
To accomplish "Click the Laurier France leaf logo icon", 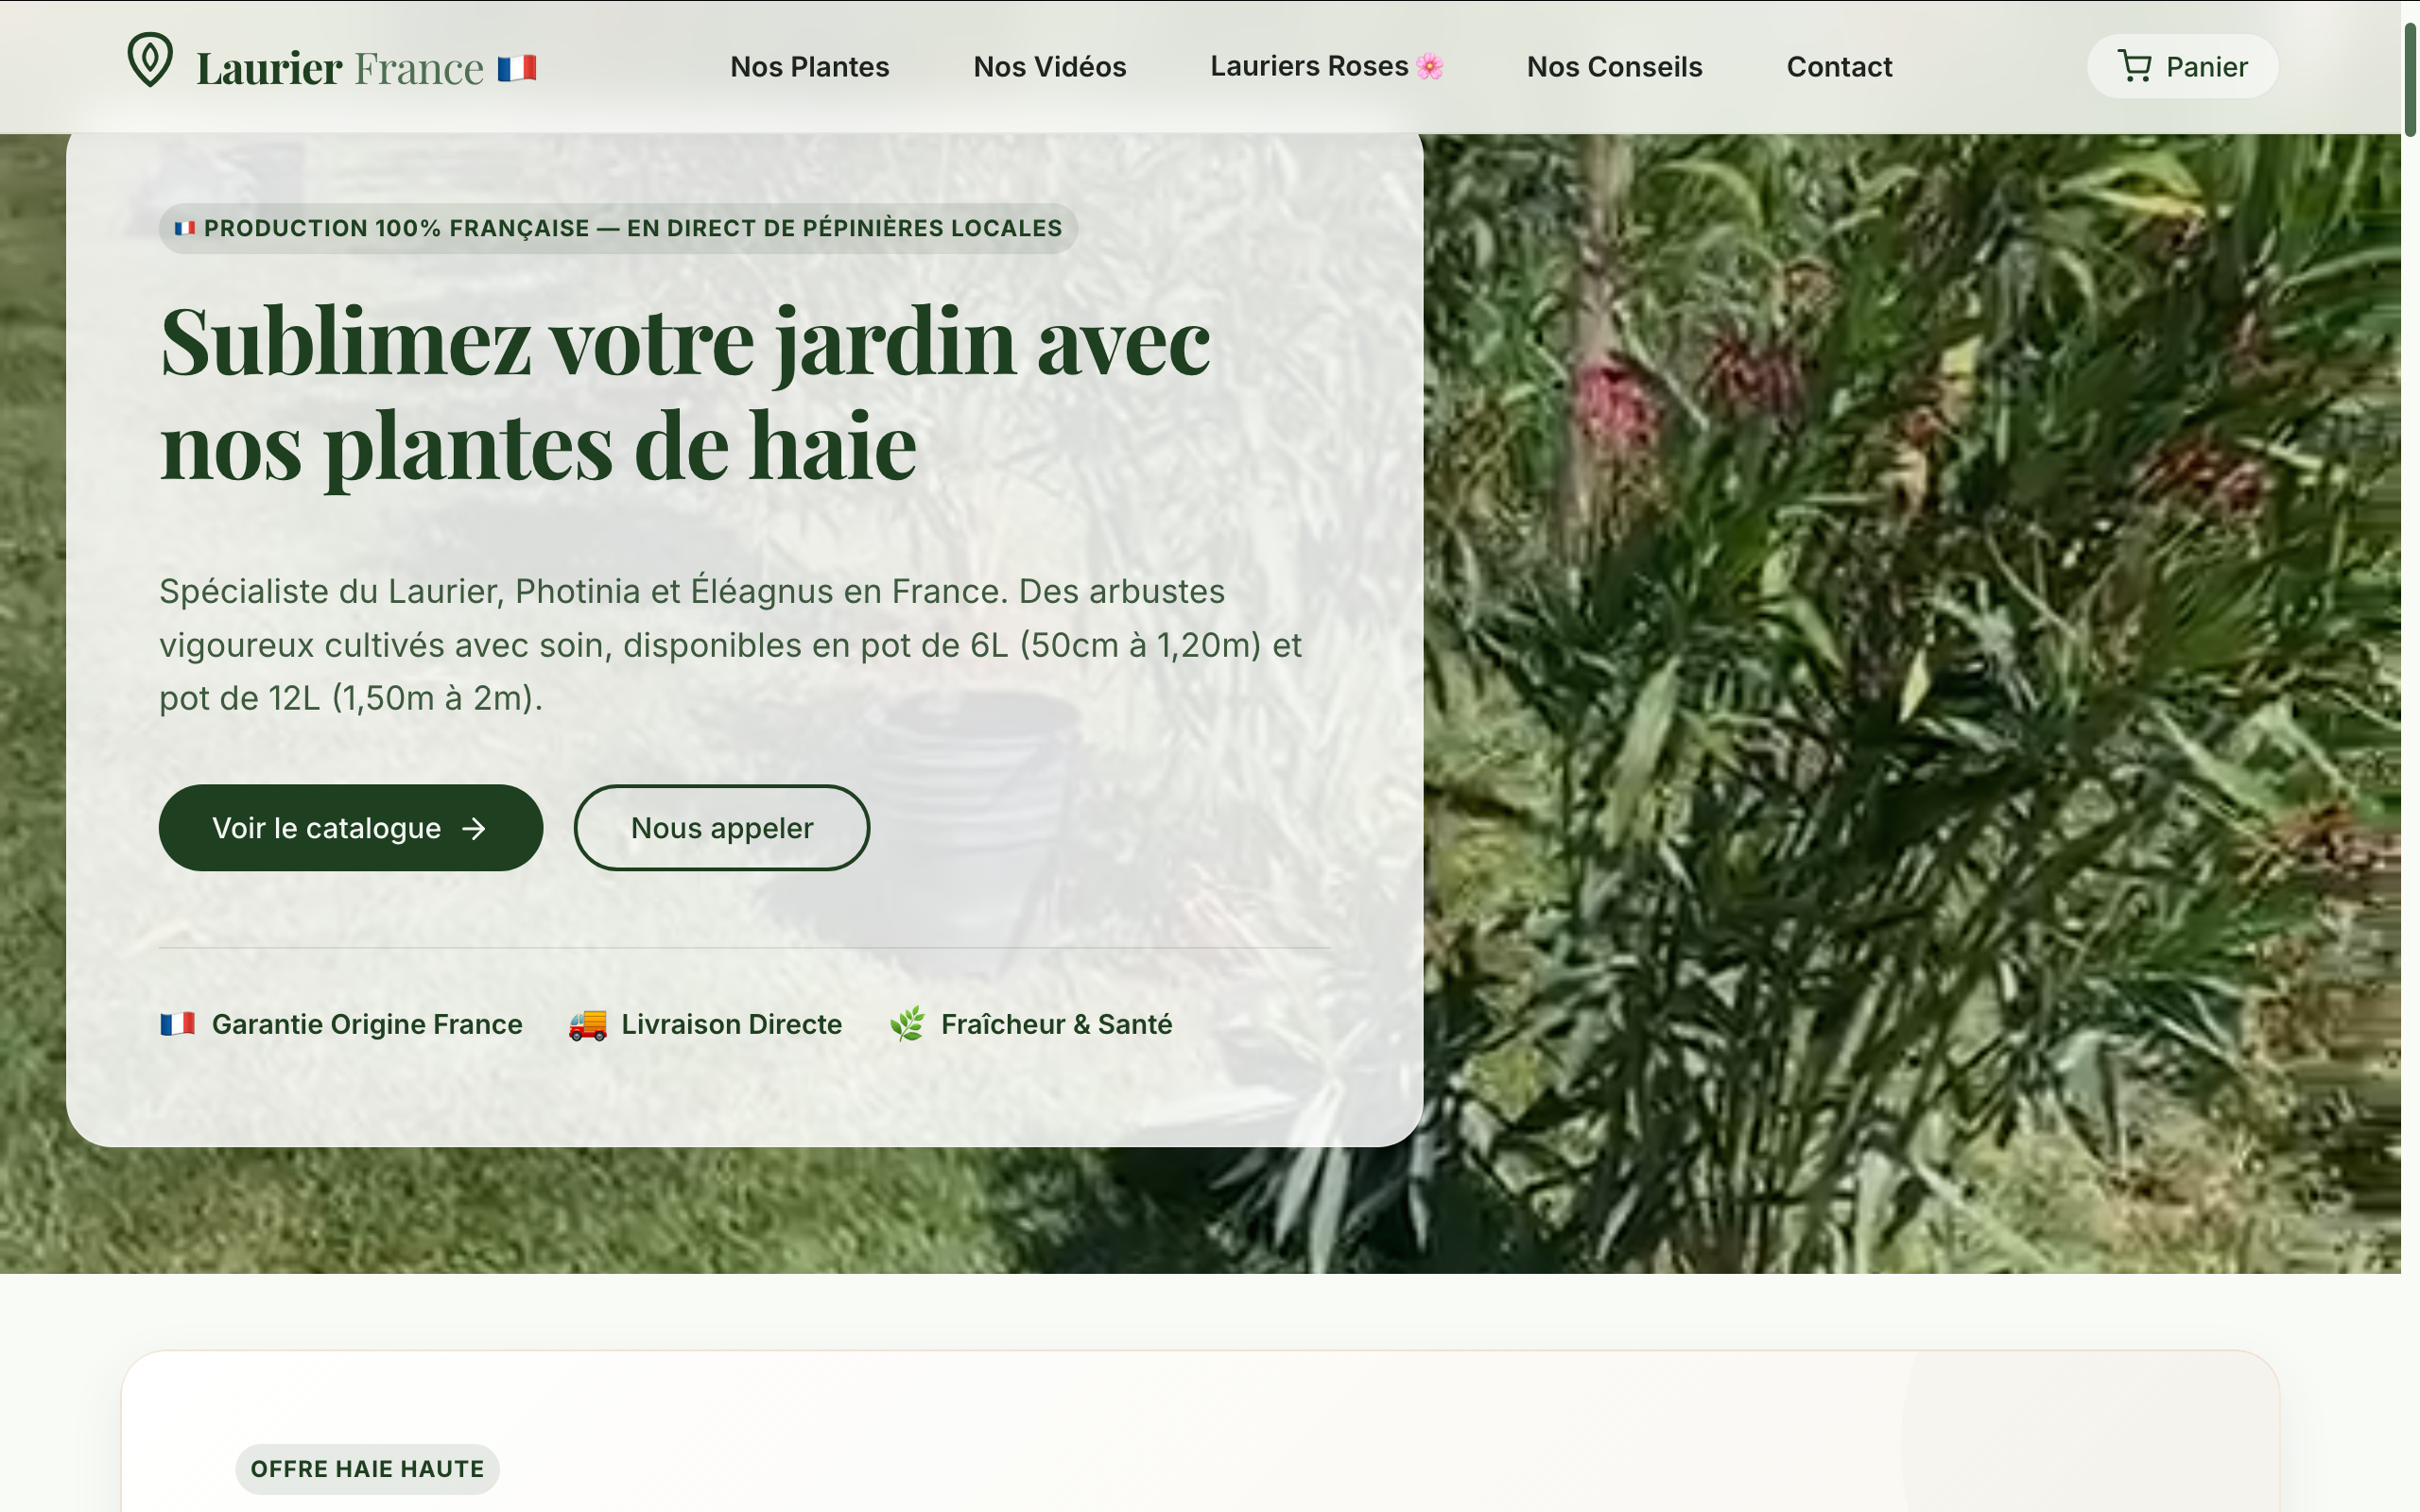I will tap(150, 60).
